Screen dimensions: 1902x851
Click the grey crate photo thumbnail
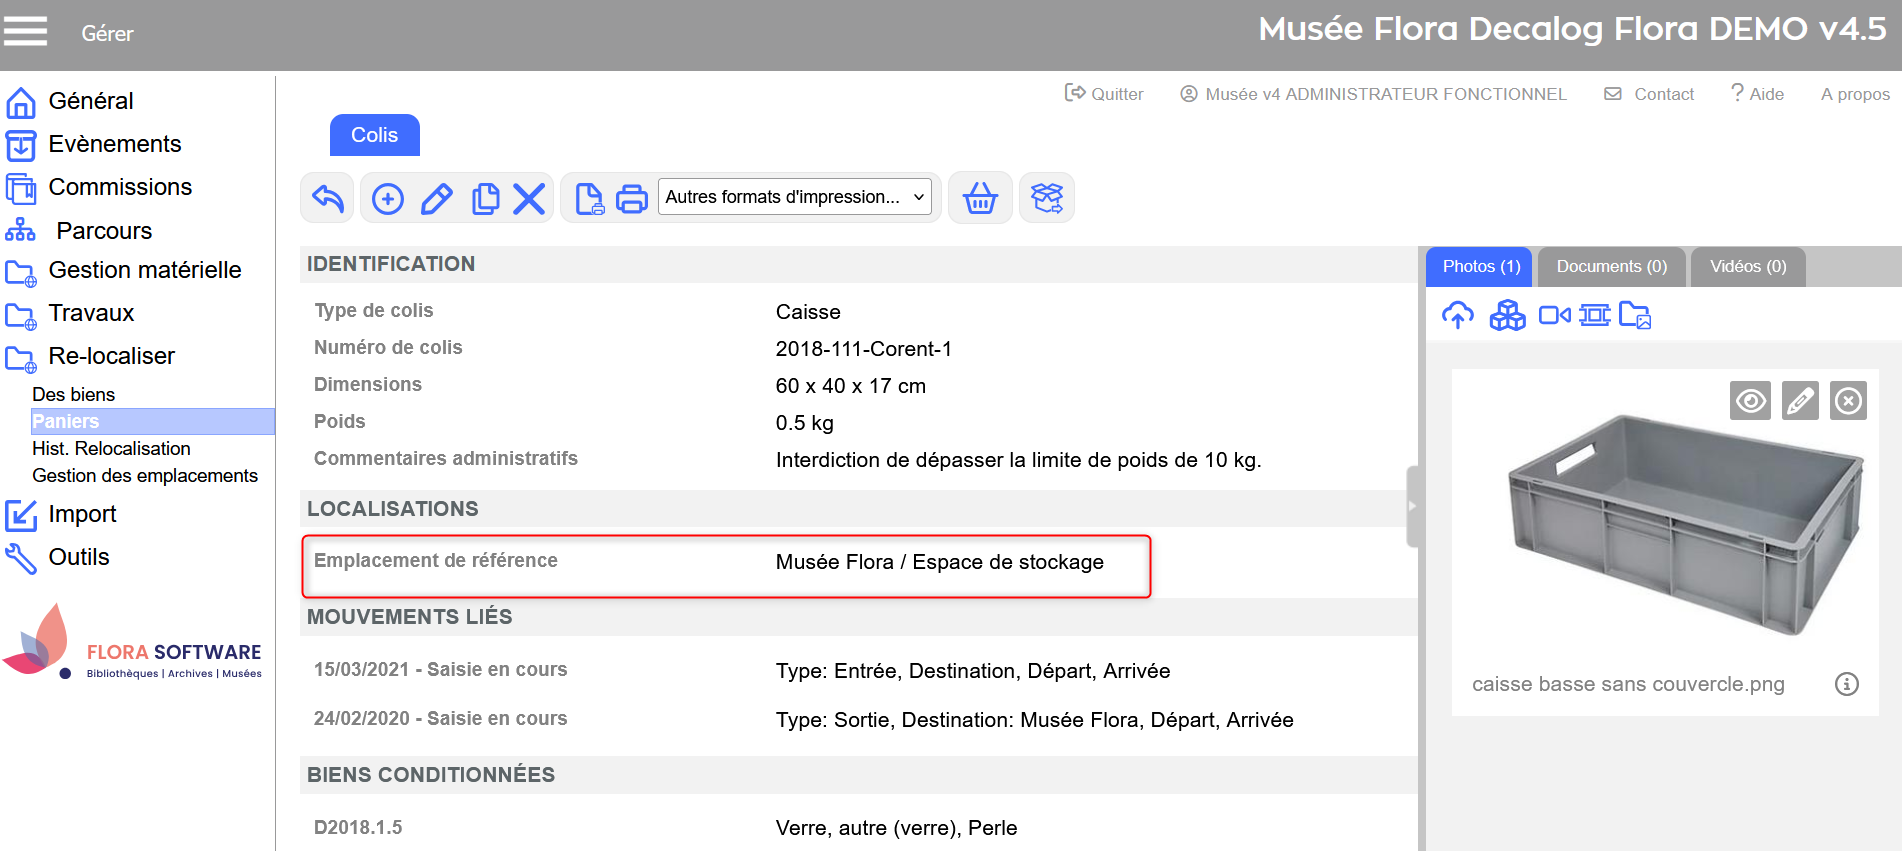[1684, 527]
